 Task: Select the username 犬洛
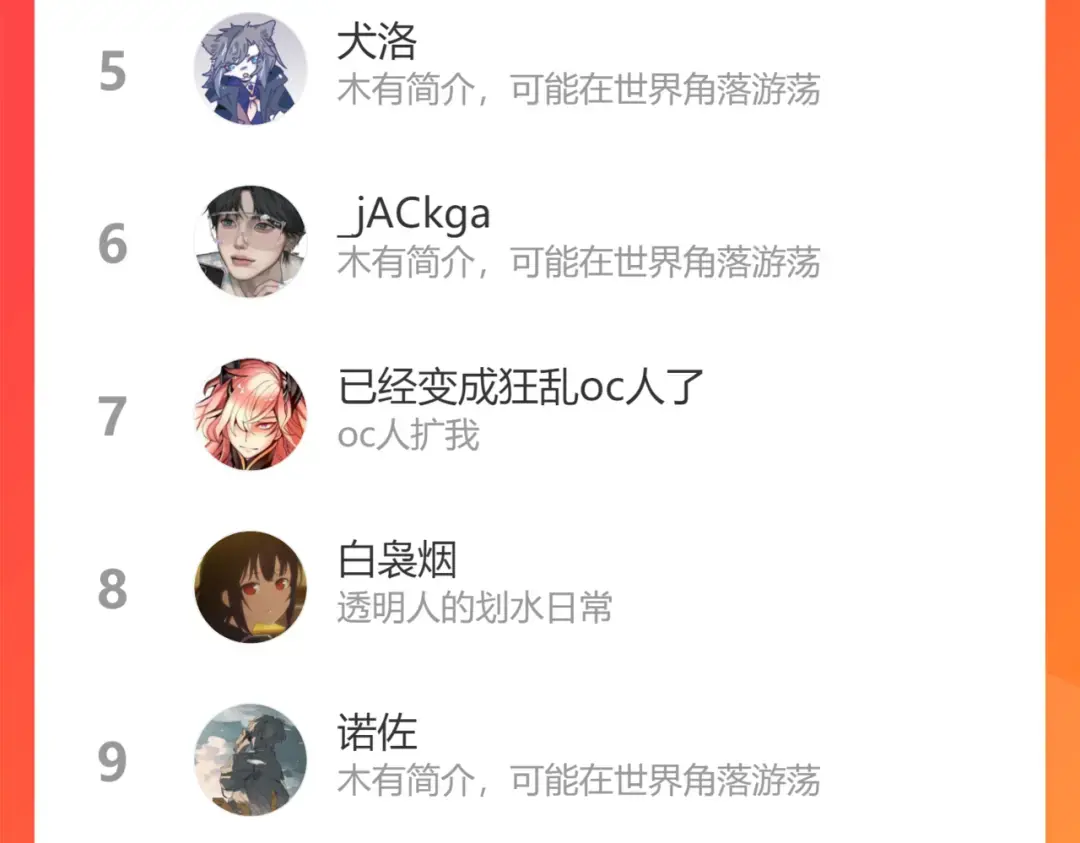click(x=377, y=41)
